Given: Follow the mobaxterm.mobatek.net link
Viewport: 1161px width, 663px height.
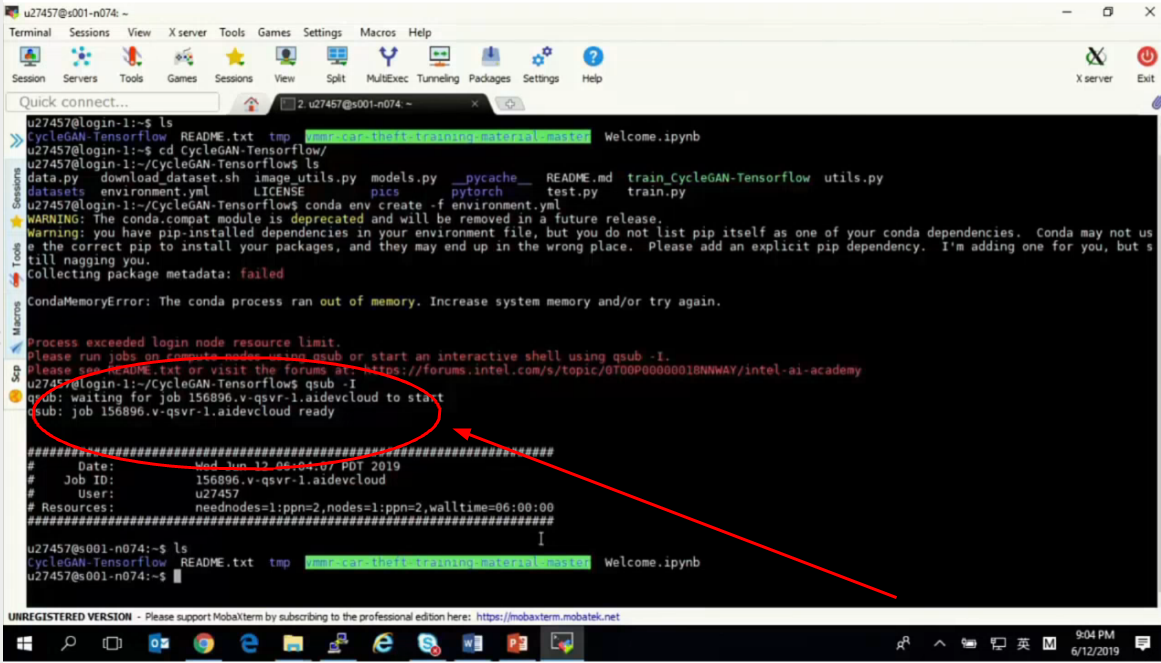Looking at the screenshot, I should click(548, 616).
